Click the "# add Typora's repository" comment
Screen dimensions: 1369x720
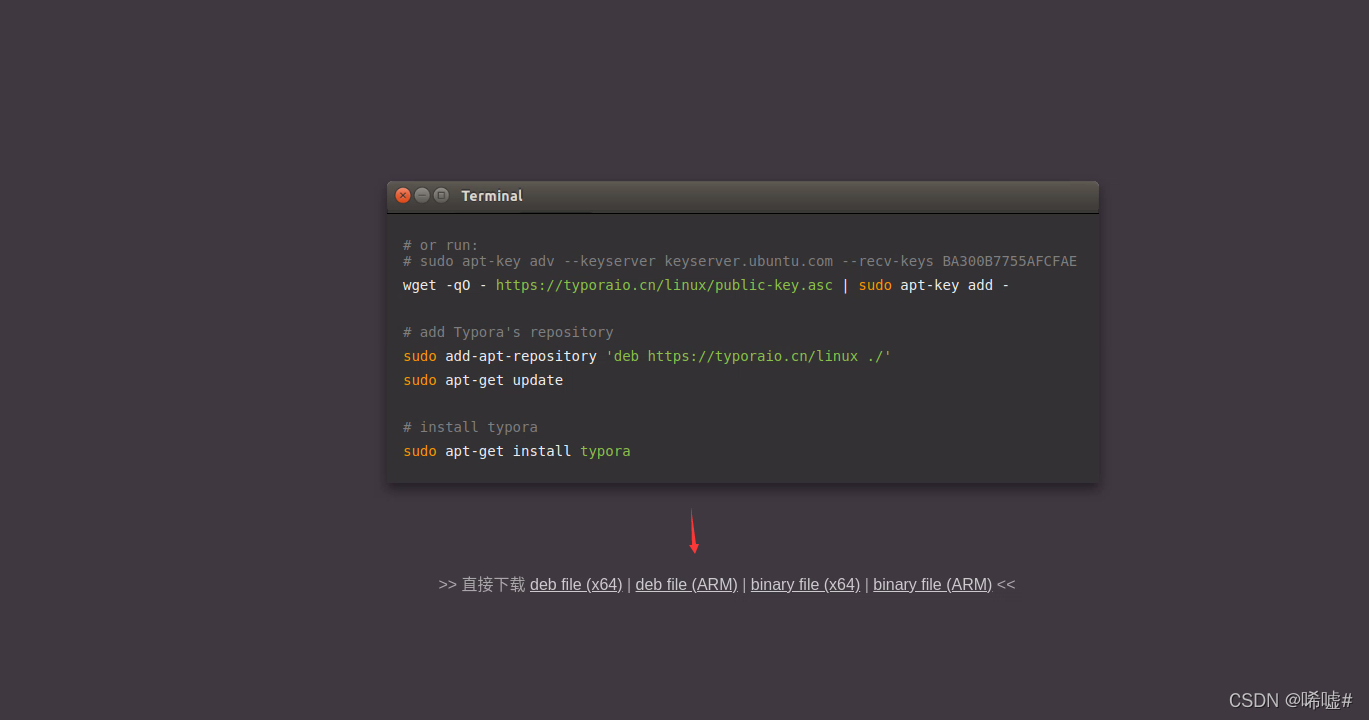[508, 332]
